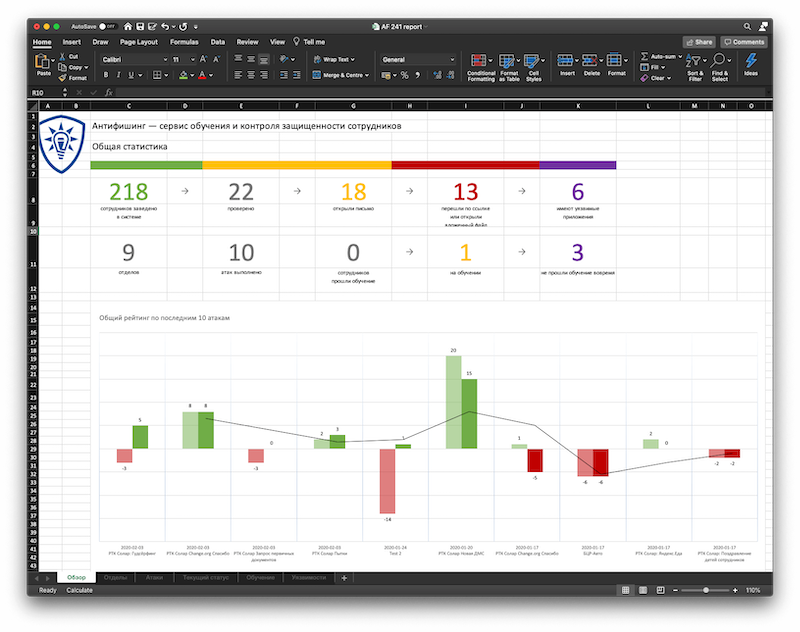
Task: Click the Undo arrow icon
Action: [165, 25]
